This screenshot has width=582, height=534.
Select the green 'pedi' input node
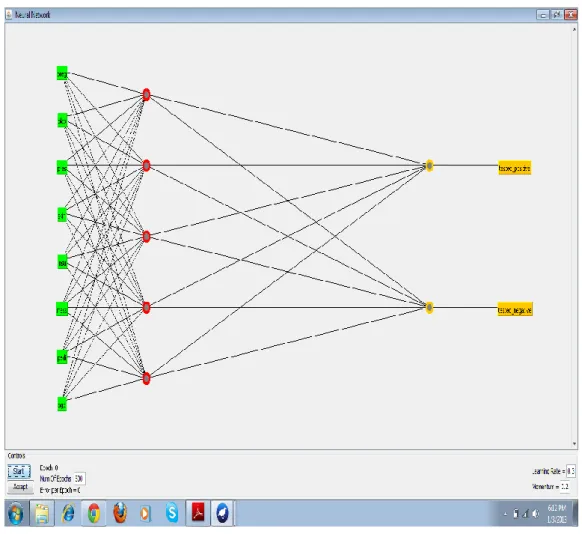[x=62, y=357]
